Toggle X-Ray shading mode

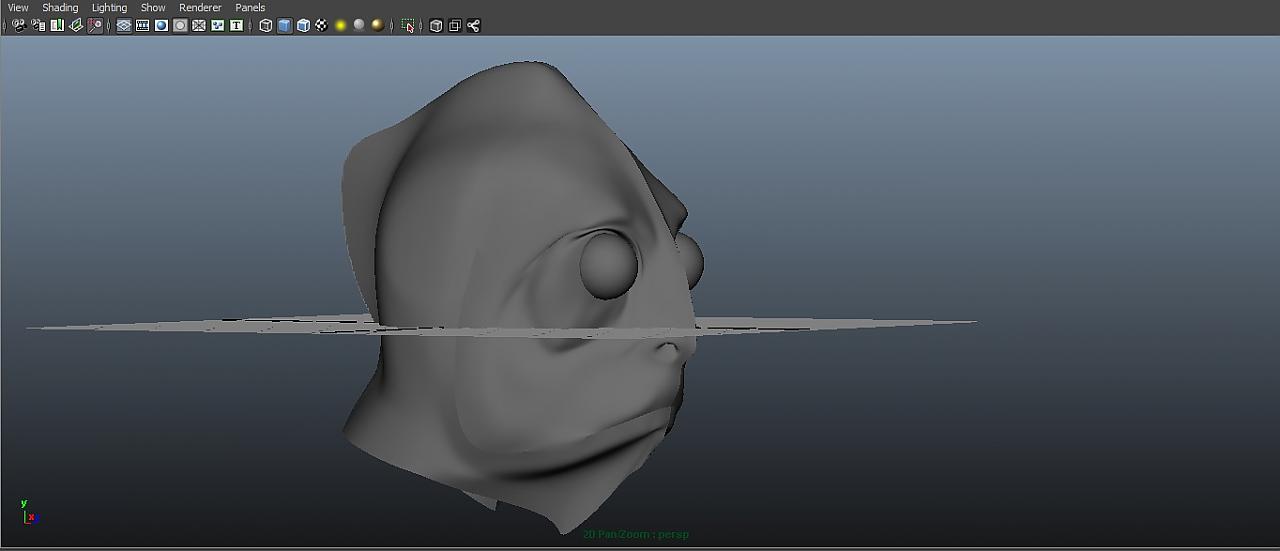pyautogui.click(x=436, y=26)
